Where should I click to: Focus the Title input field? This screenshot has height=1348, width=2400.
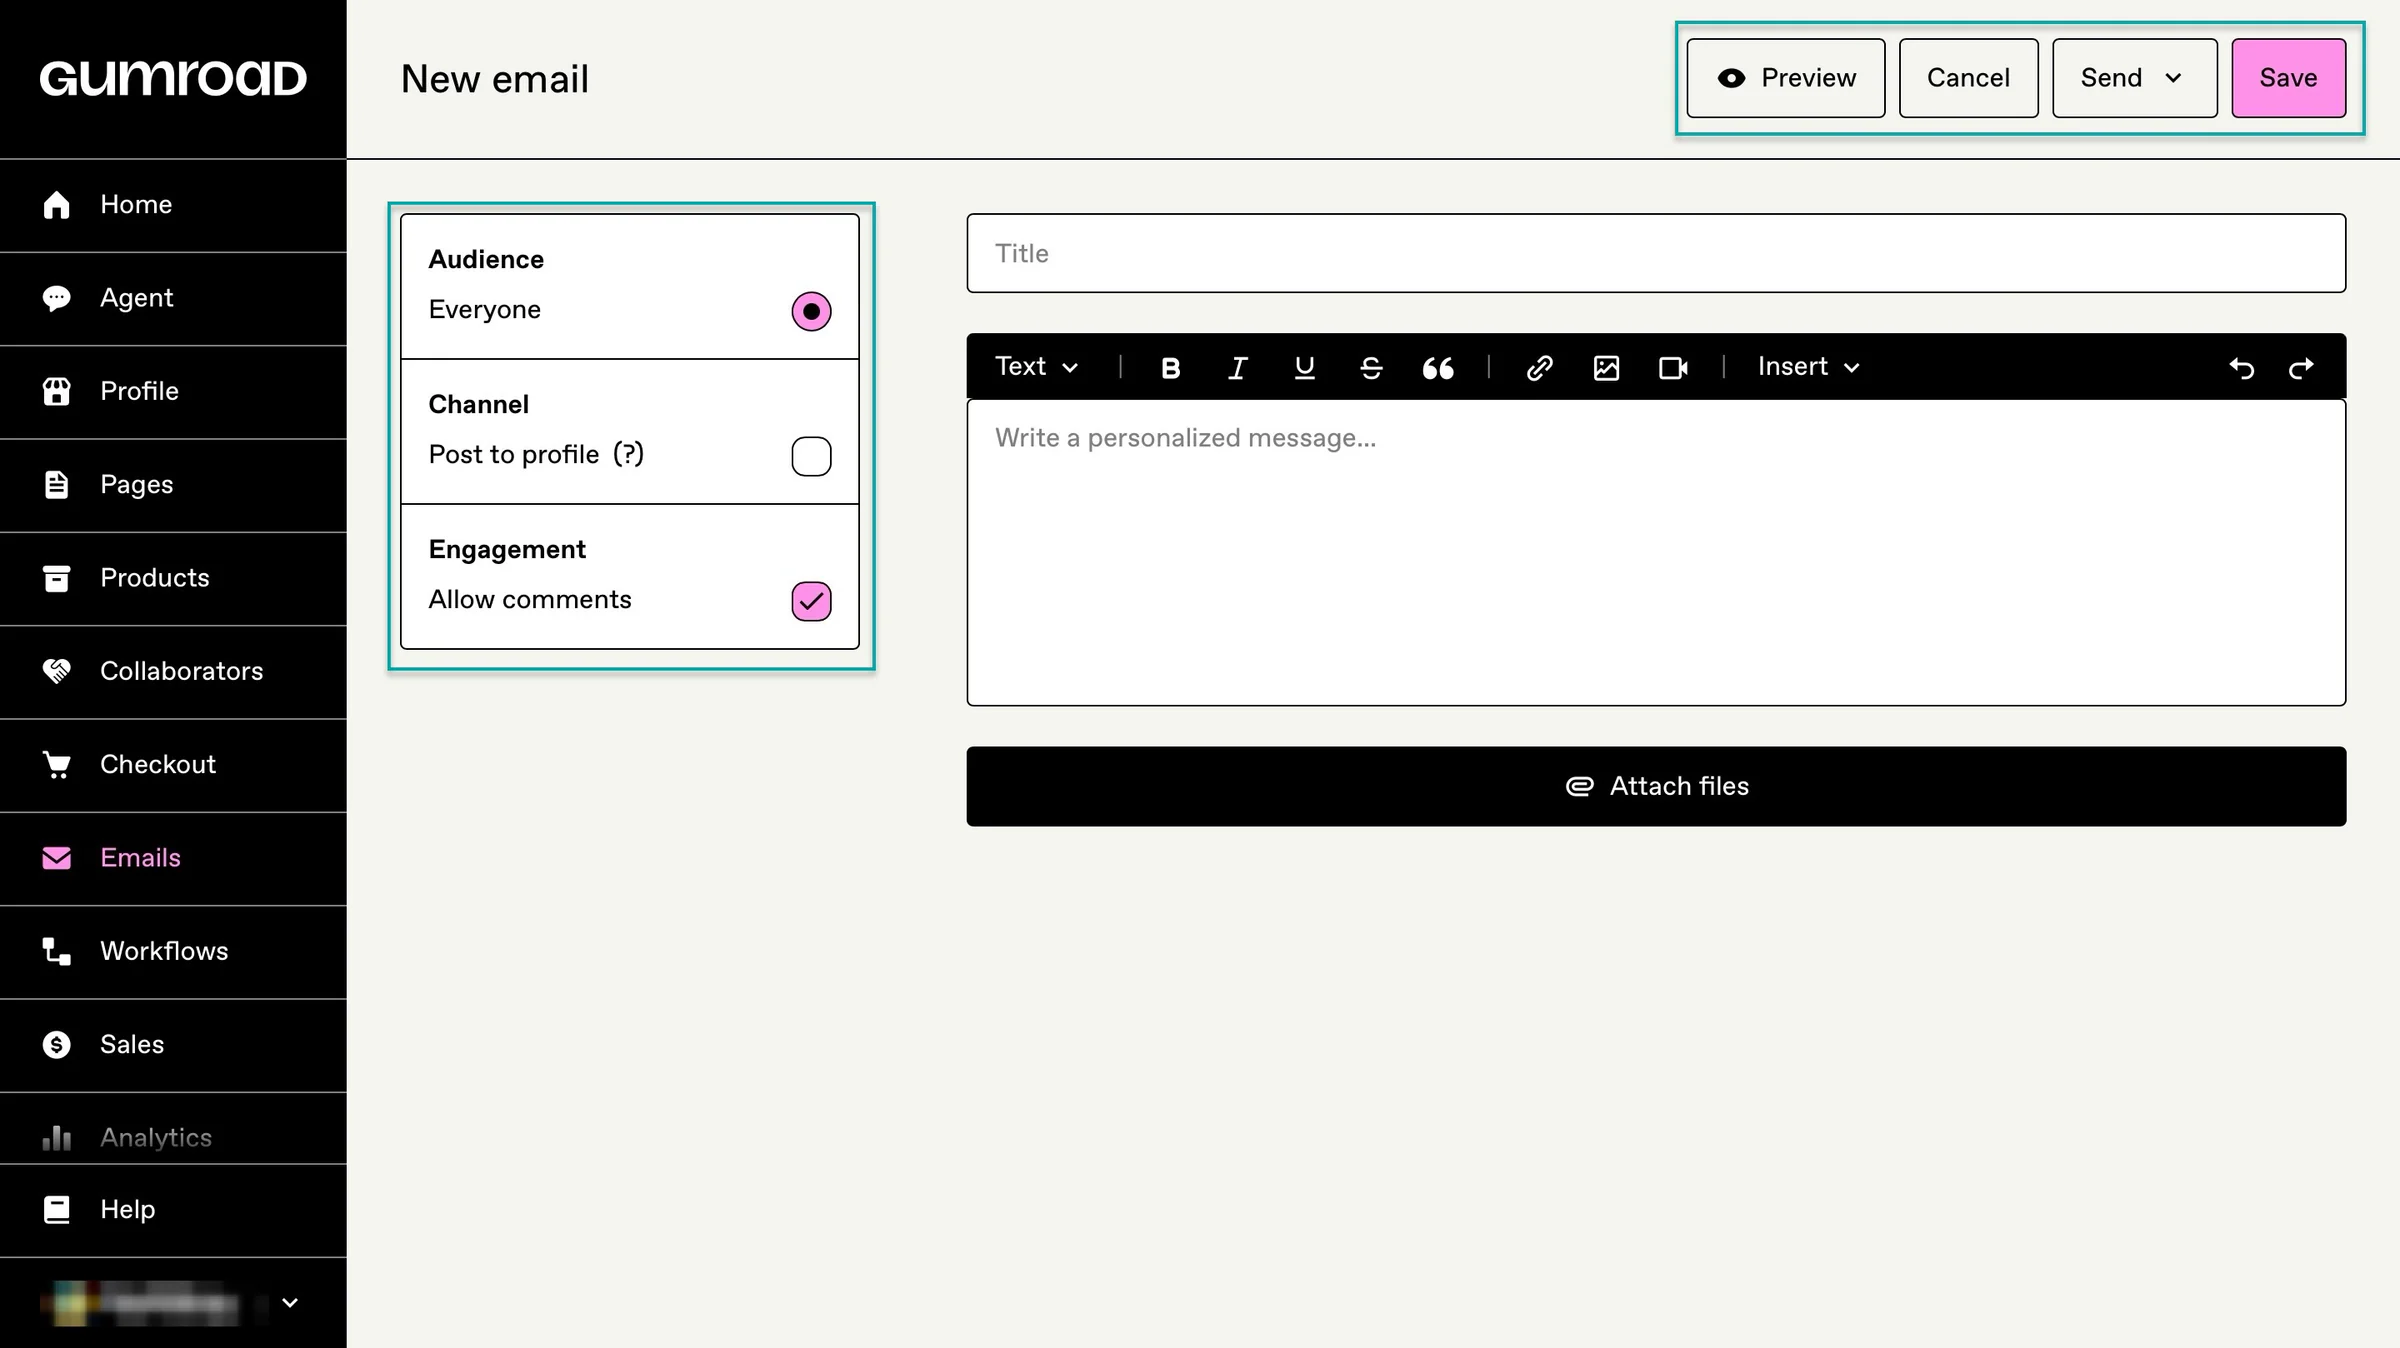(x=1656, y=253)
